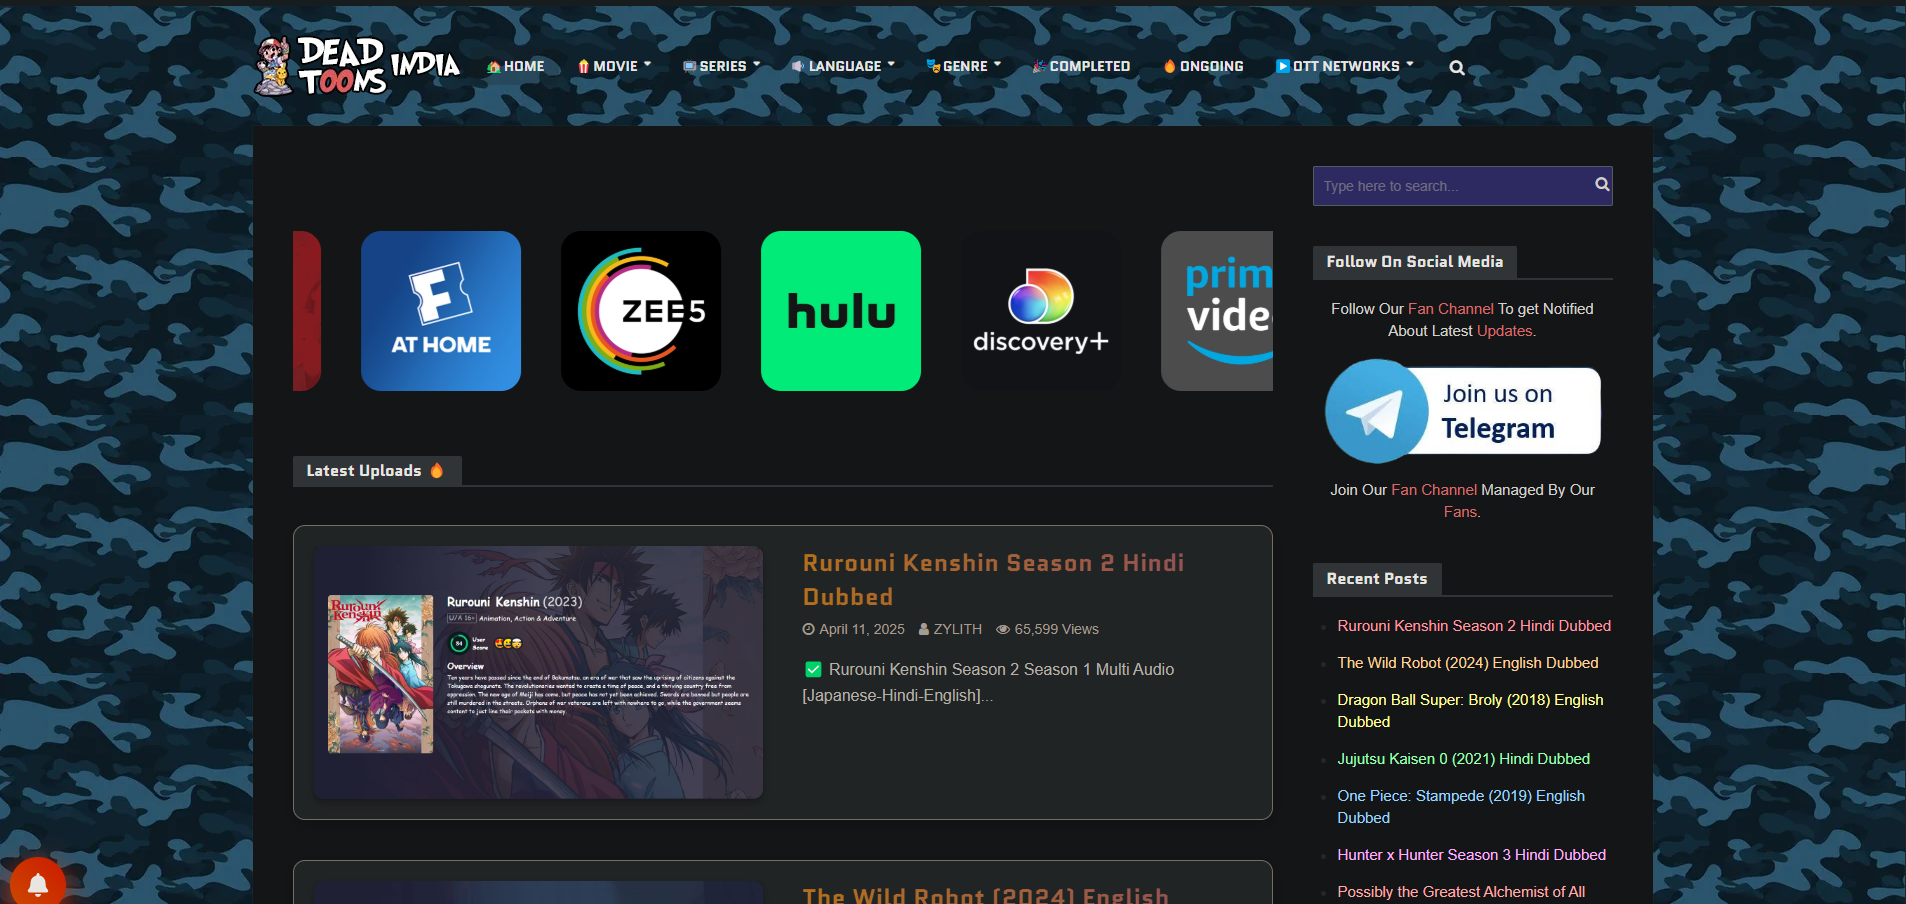Viewport: 1906px width, 904px height.
Task: Open the Completed menu item
Action: (x=1081, y=66)
